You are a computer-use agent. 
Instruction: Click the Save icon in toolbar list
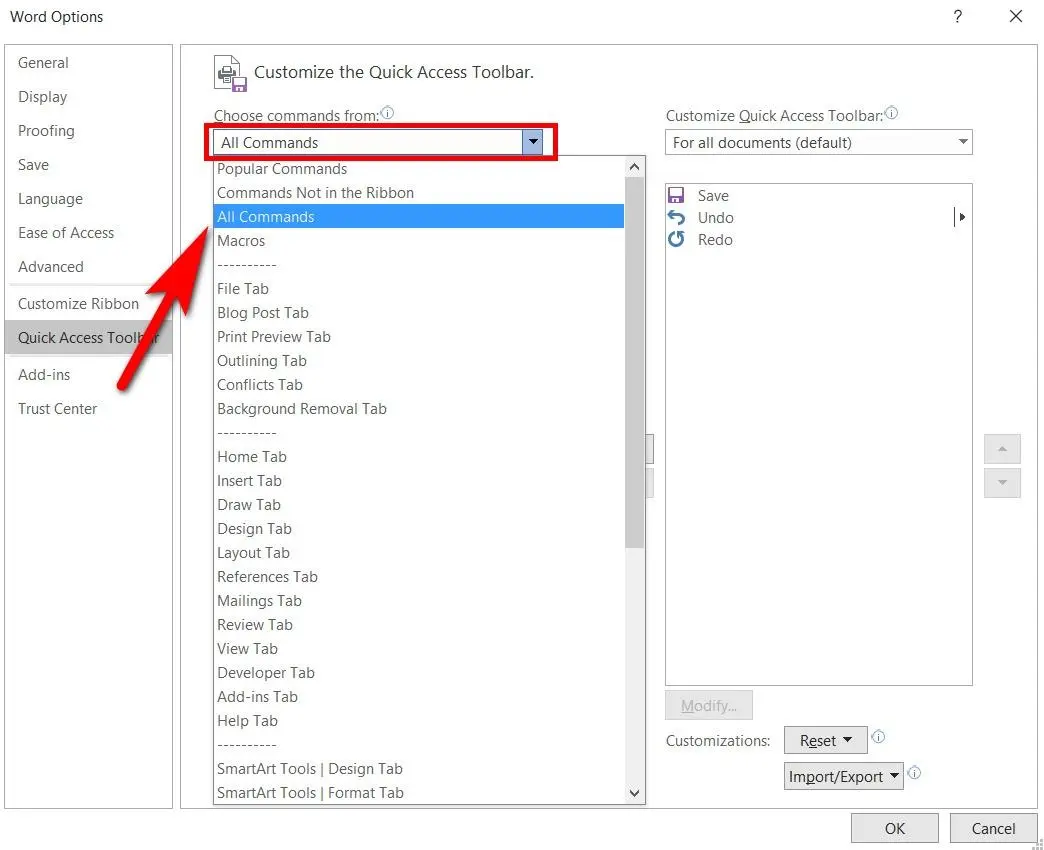click(676, 195)
